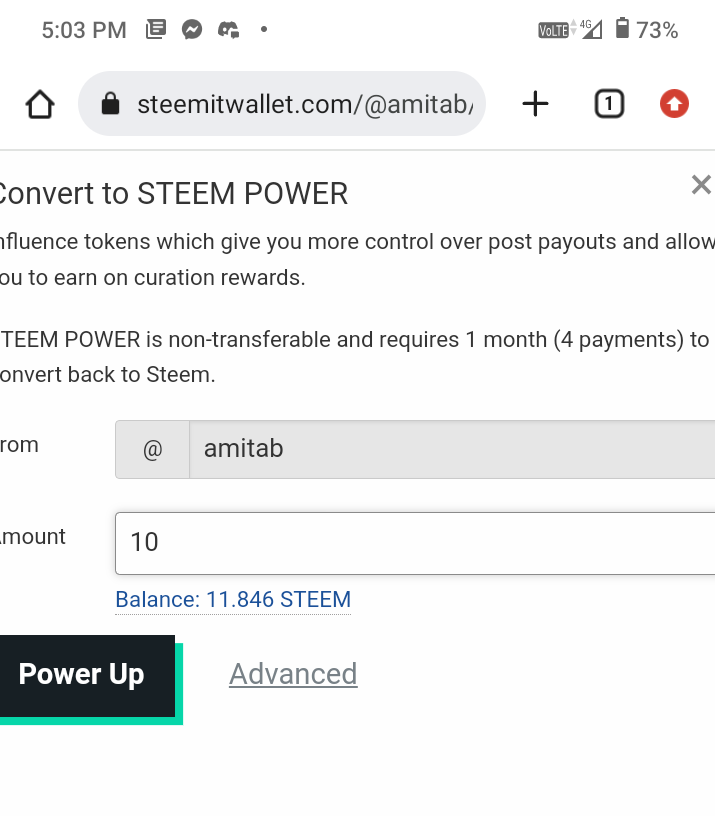The height and width of the screenshot is (816, 715).
Task: Close the Convert to STEEM POWER dialog
Action: click(701, 184)
